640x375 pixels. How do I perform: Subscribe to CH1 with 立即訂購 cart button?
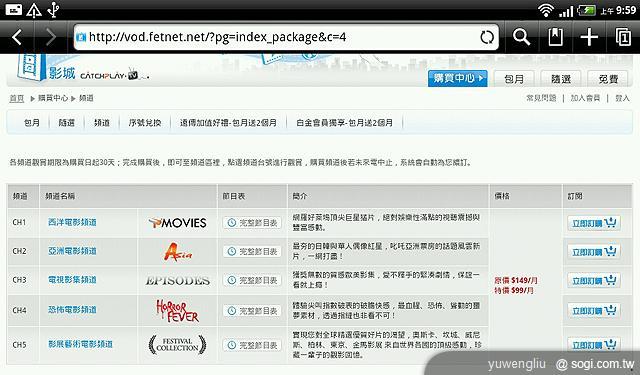(594, 223)
